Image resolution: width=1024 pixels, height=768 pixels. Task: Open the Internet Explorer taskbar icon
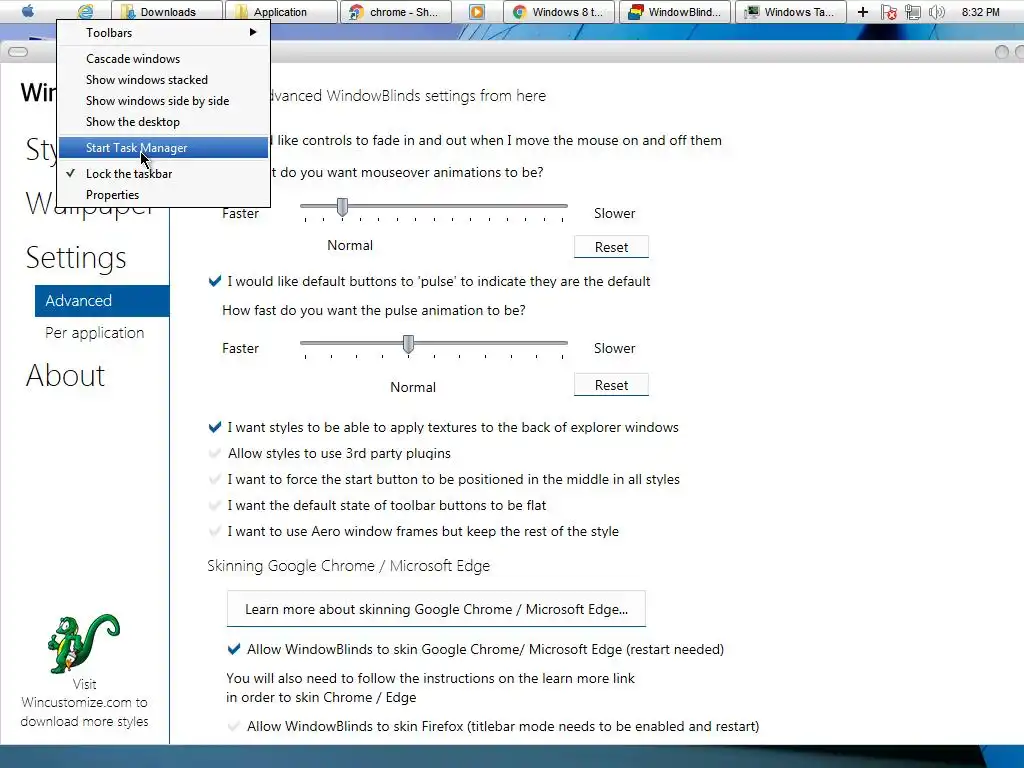(86, 11)
